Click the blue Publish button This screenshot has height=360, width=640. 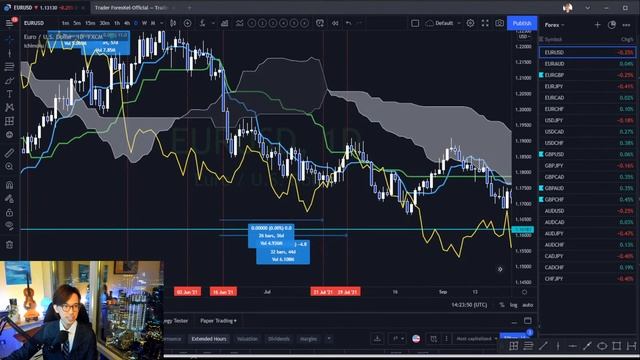tap(522, 23)
